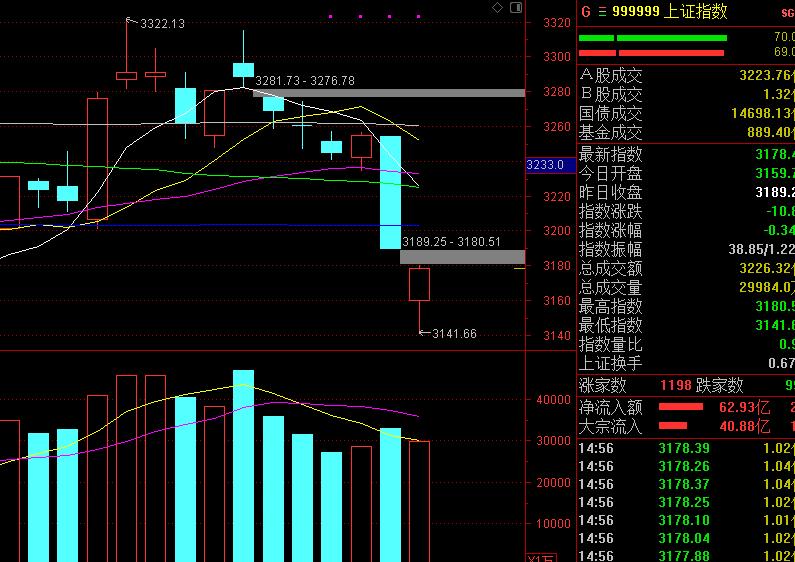
Task: Select the B股成交 row
Action: click(686, 94)
